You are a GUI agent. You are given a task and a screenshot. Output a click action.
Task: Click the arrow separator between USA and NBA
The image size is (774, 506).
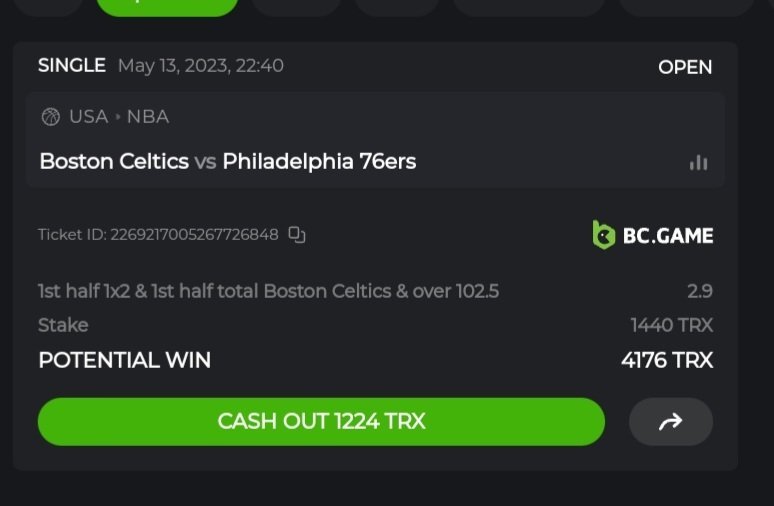[117, 117]
